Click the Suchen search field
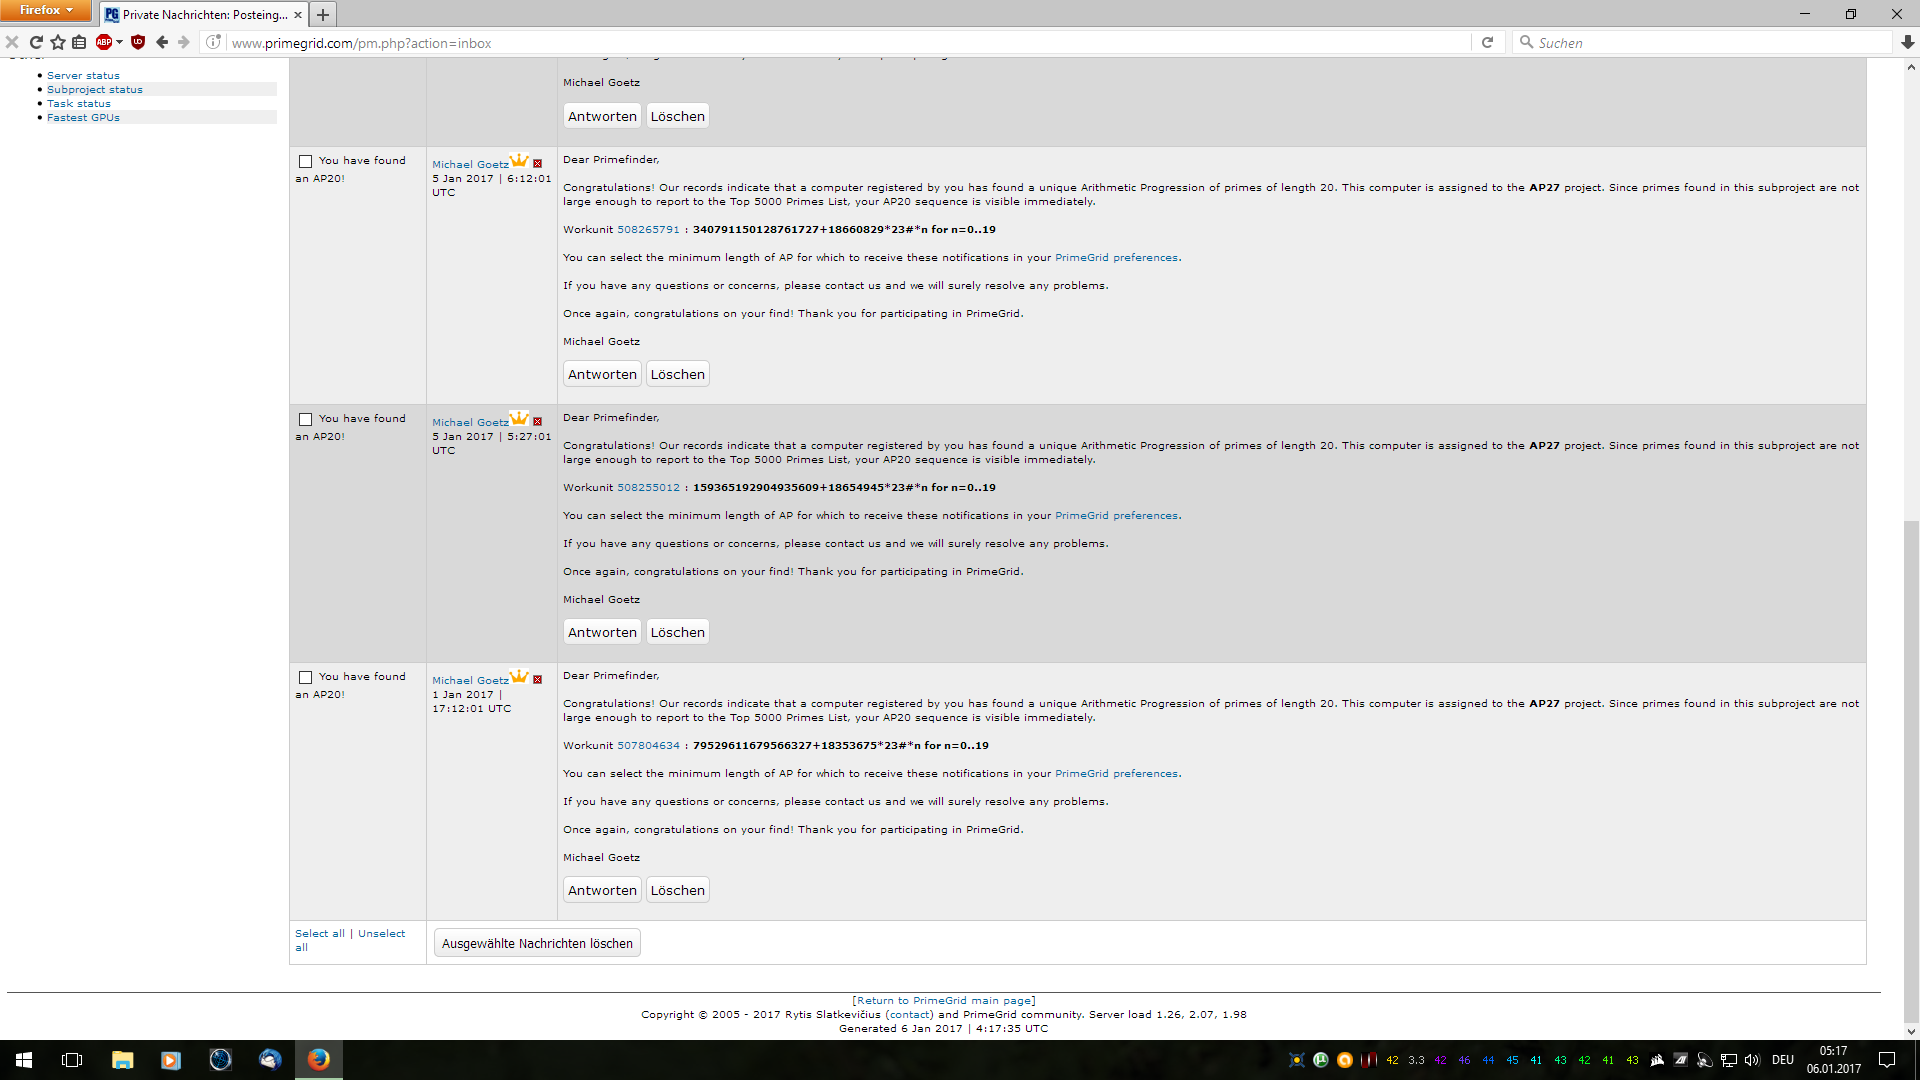 pyautogui.click(x=1700, y=42)
